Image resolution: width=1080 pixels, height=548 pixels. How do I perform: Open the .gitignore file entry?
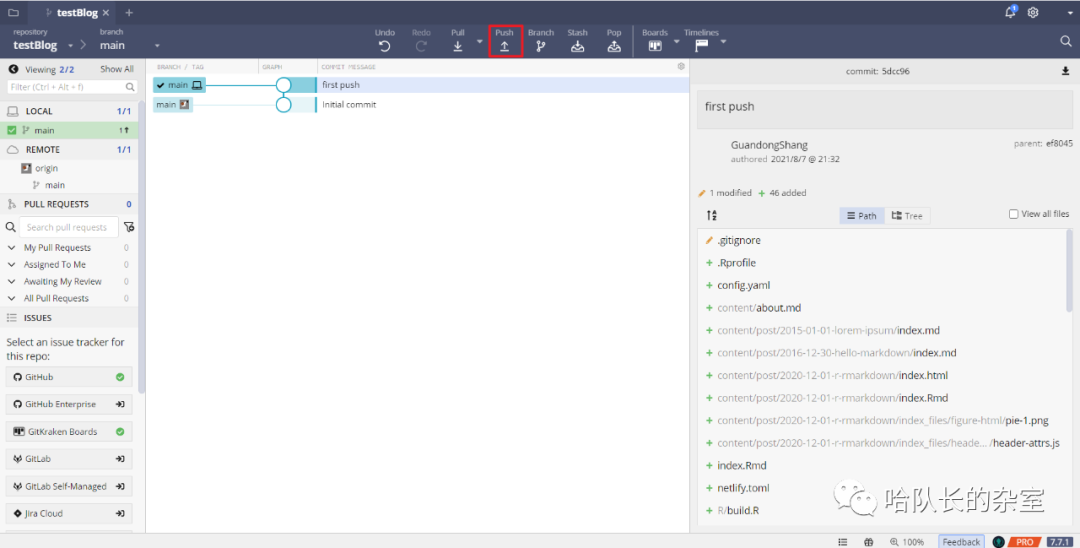[738, 240]
